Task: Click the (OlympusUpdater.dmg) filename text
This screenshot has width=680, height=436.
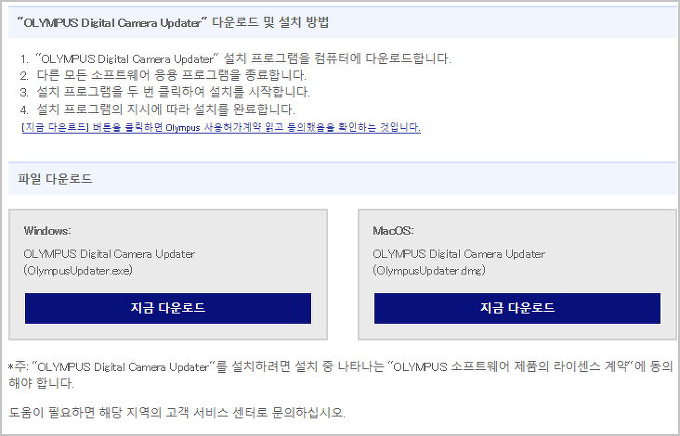Action: coord(427,270)
